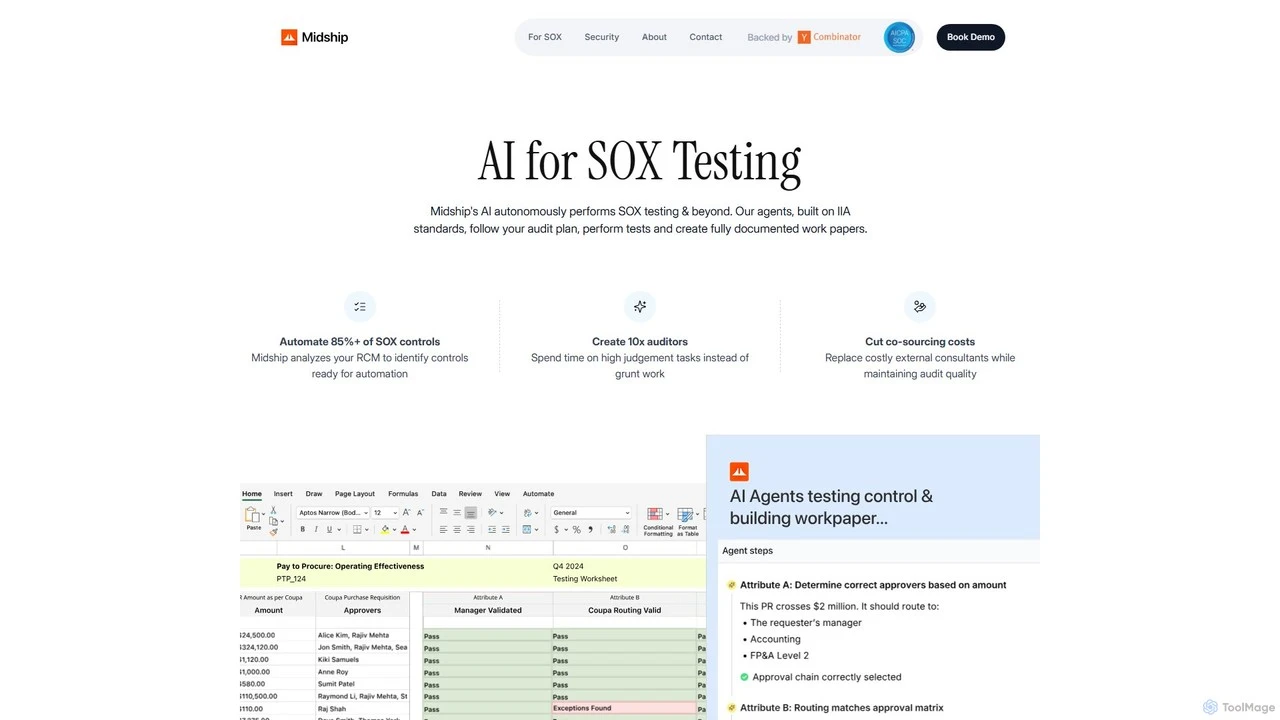Click the Cut scissors icon

pyautogui.click(x=273, y=510)
